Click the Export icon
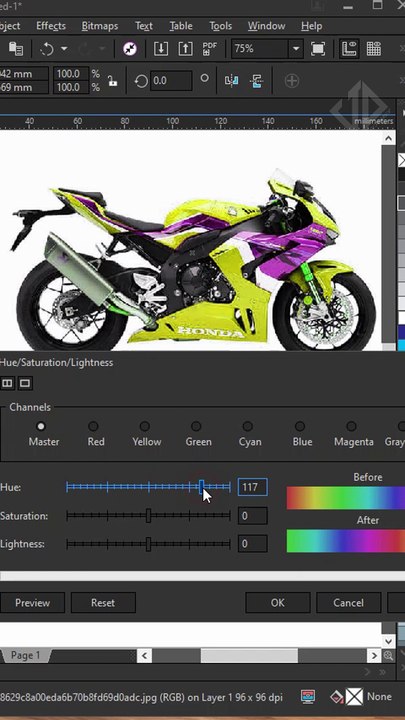 pyautogui.click(x=185, y=49)
